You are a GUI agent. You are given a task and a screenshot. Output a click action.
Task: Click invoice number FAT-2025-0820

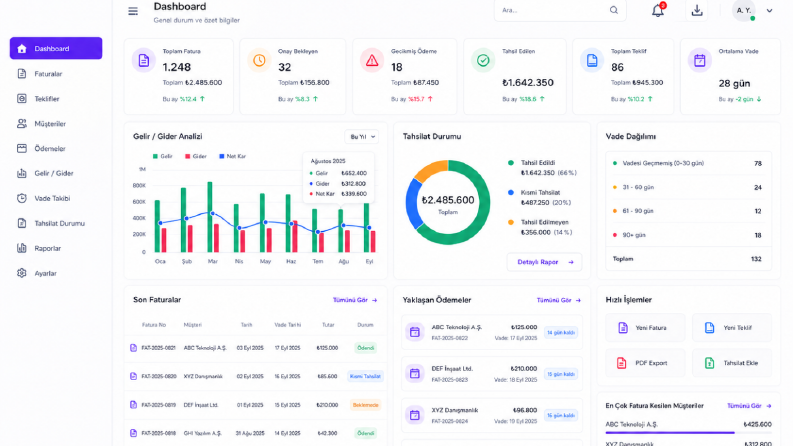pyautogui.click(x=159, y=376)
